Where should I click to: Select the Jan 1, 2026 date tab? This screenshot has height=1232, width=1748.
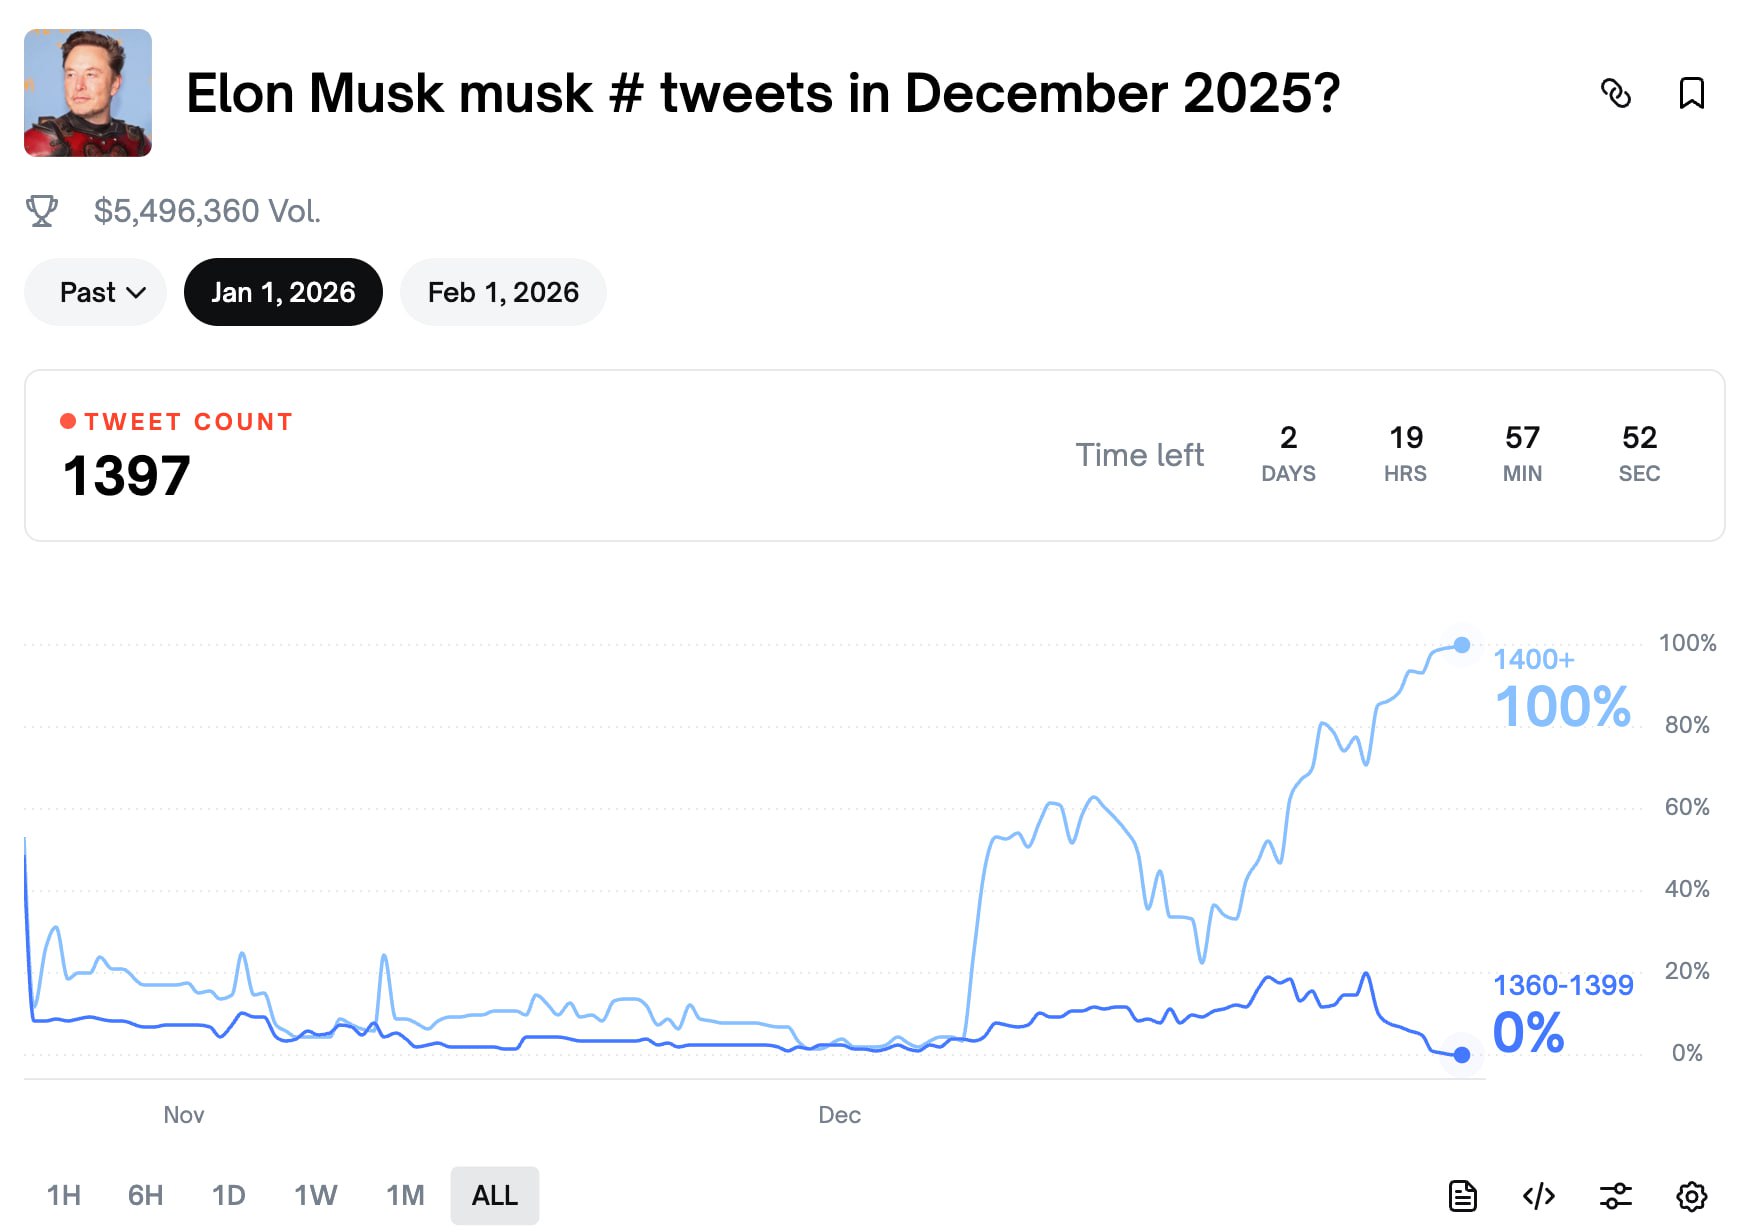click(x=283, y=292)
